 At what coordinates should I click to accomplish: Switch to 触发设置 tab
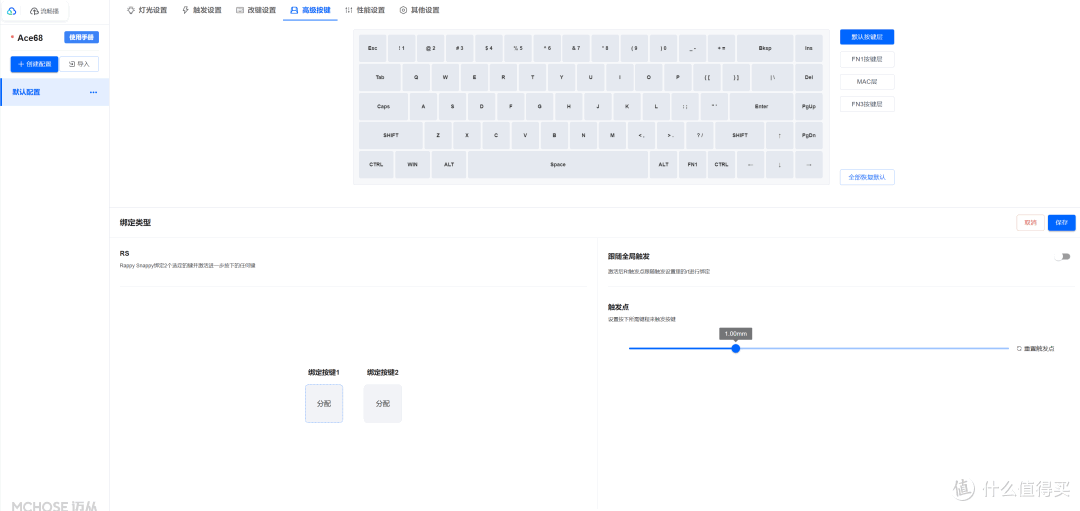click(201, 10)
